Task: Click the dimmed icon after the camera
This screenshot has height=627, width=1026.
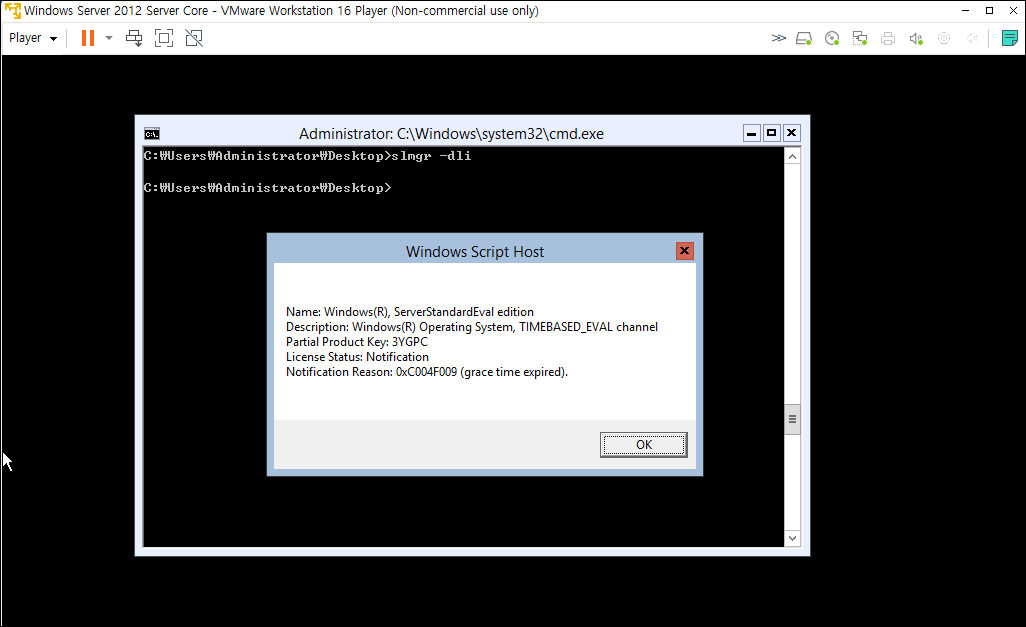Action: tap(972, 39)
